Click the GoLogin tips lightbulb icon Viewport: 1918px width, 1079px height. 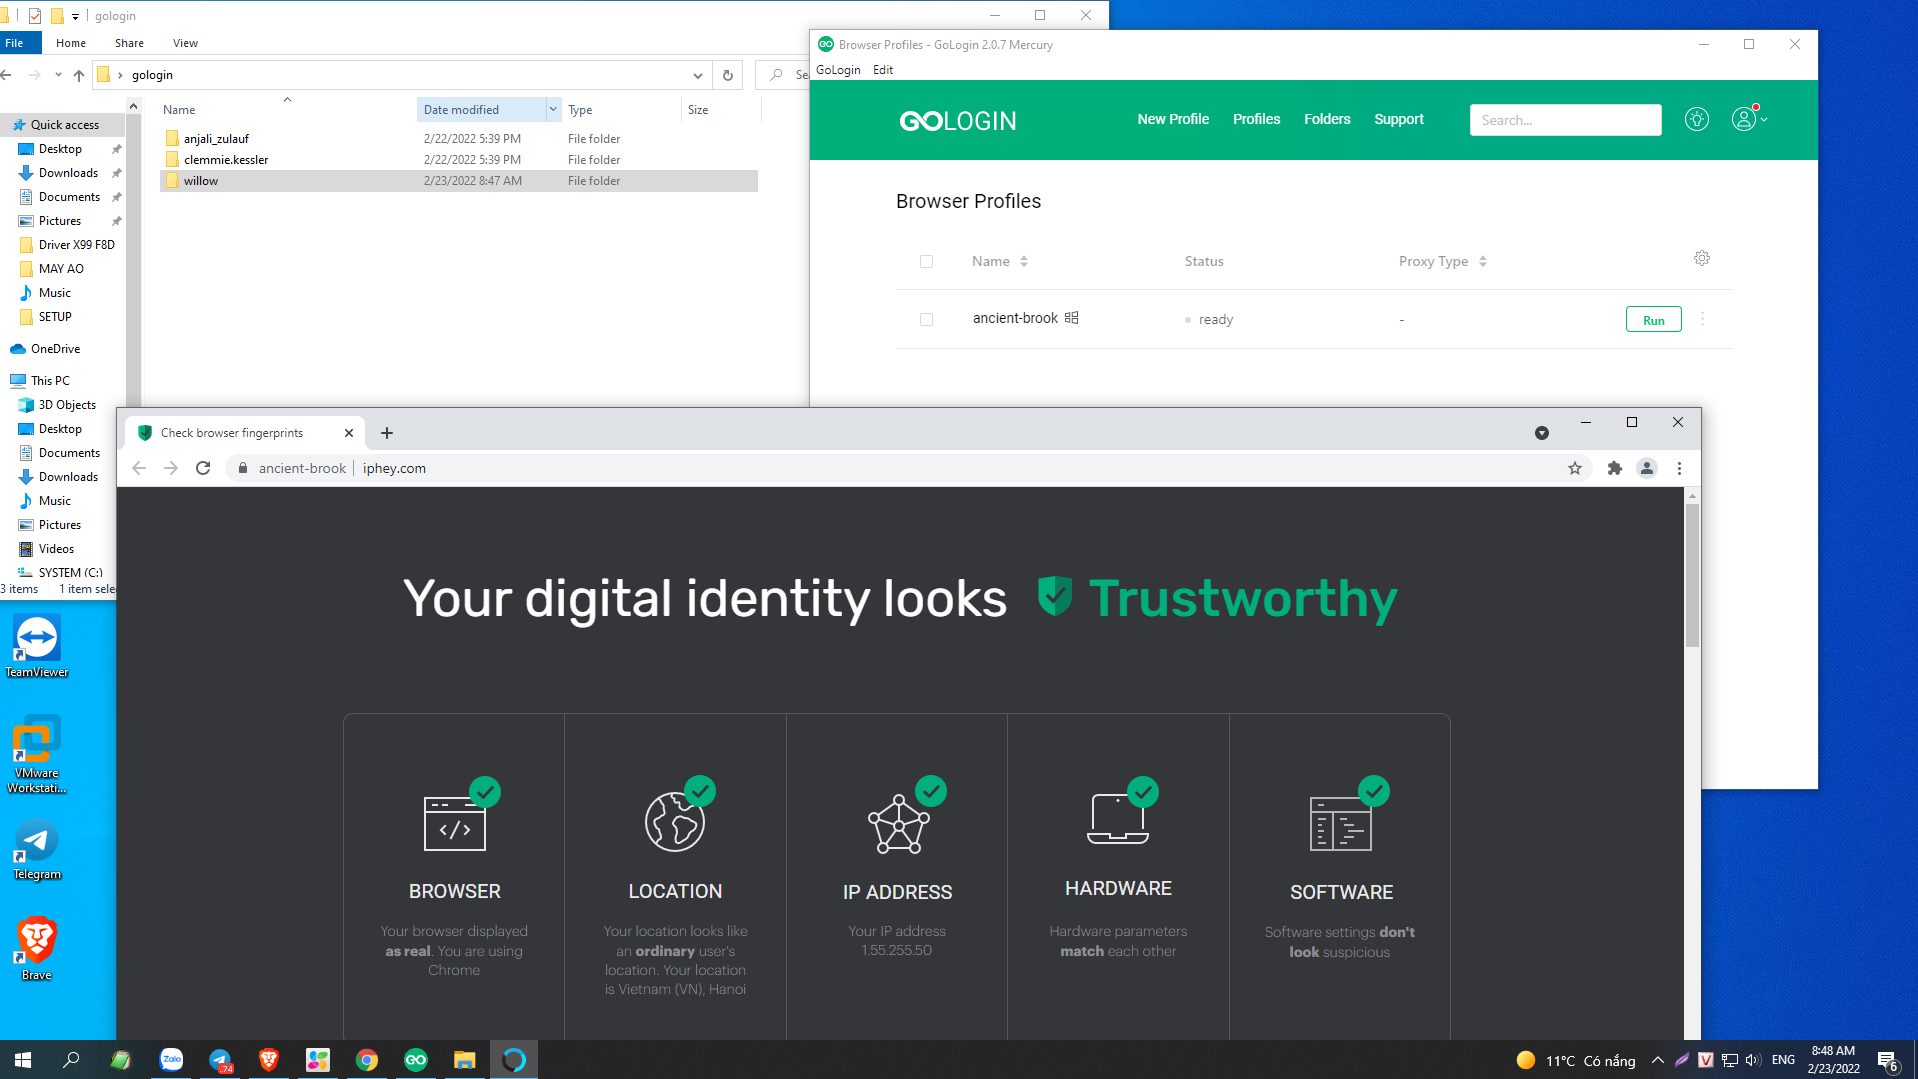(1696, 119)
